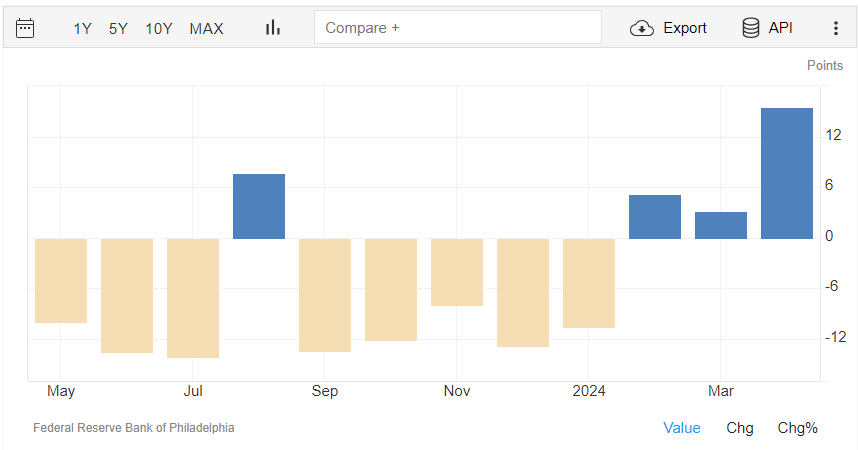Viewport: 858px width, 450px height.
Task: Open the three-dot more options menu
Action: (x=836, y=28)
